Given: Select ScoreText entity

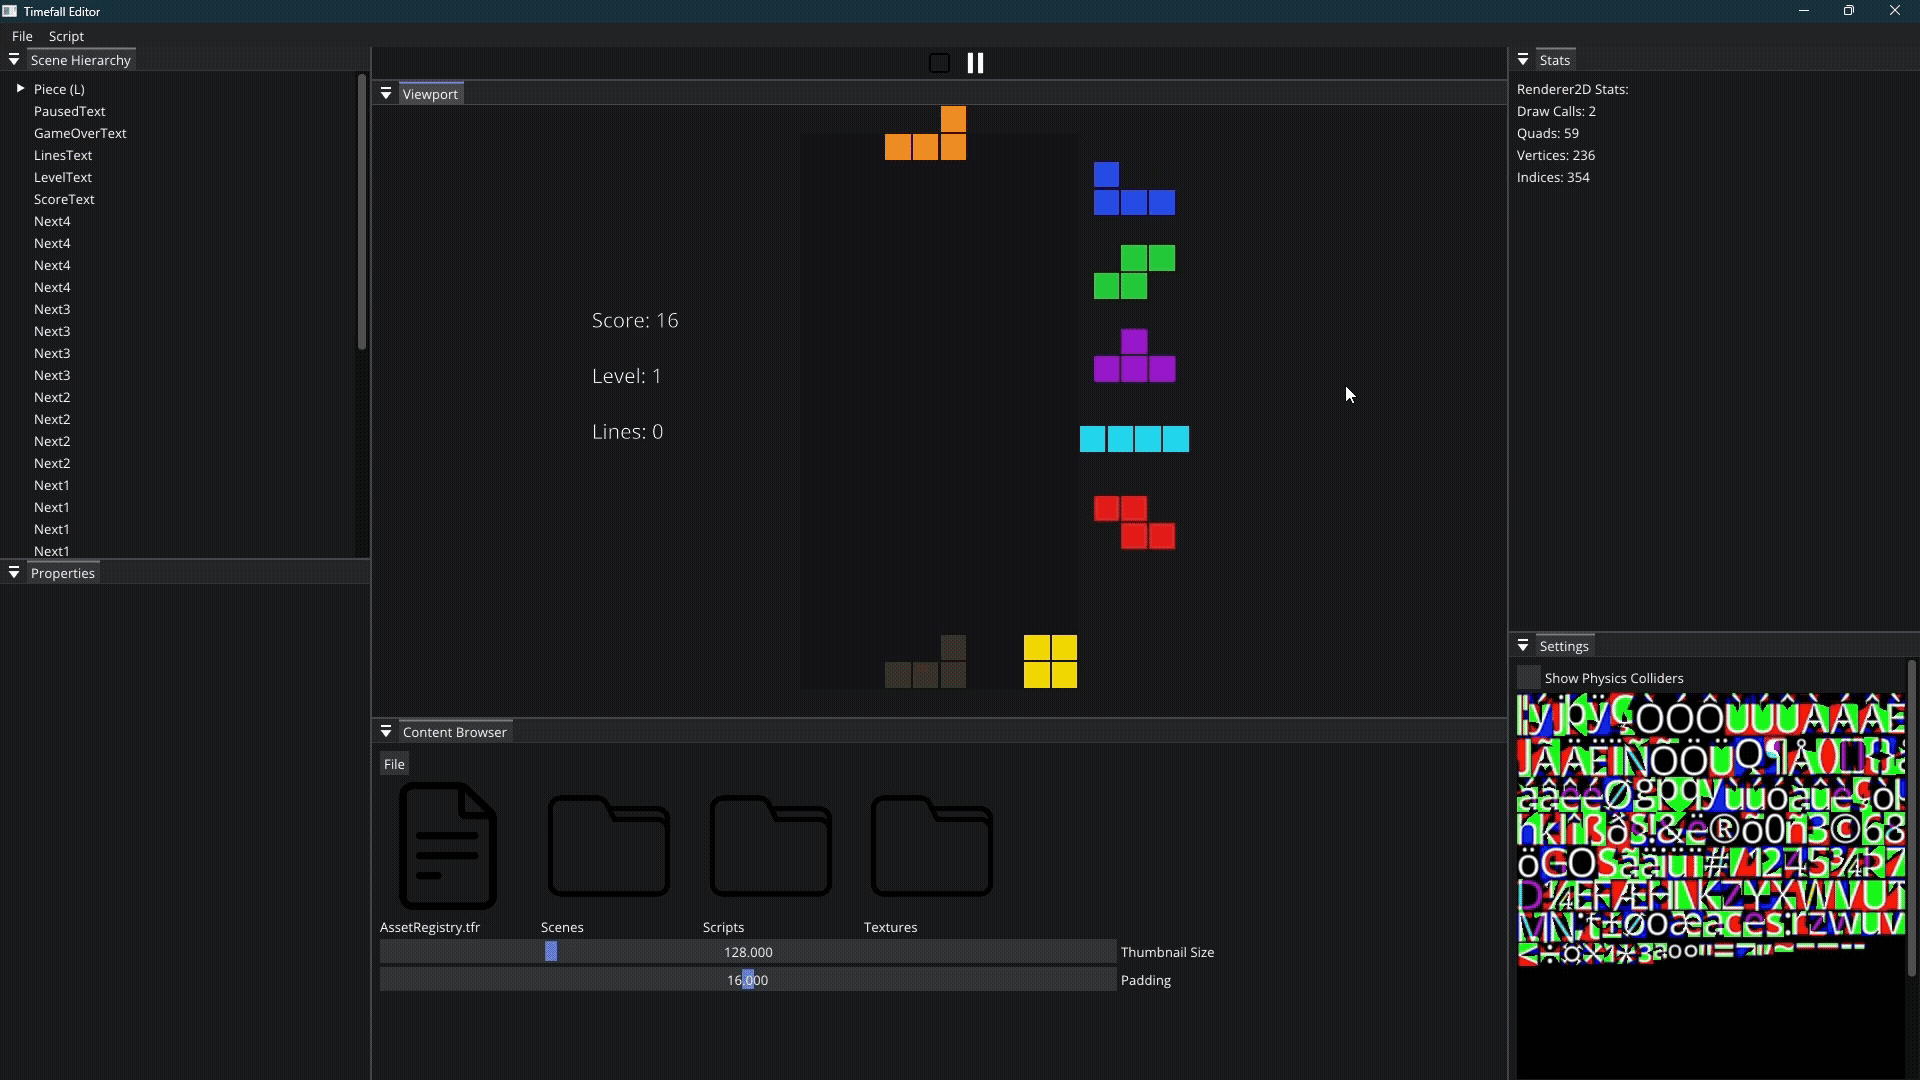Looking at the screenshot, I should (x=64, y=199).
